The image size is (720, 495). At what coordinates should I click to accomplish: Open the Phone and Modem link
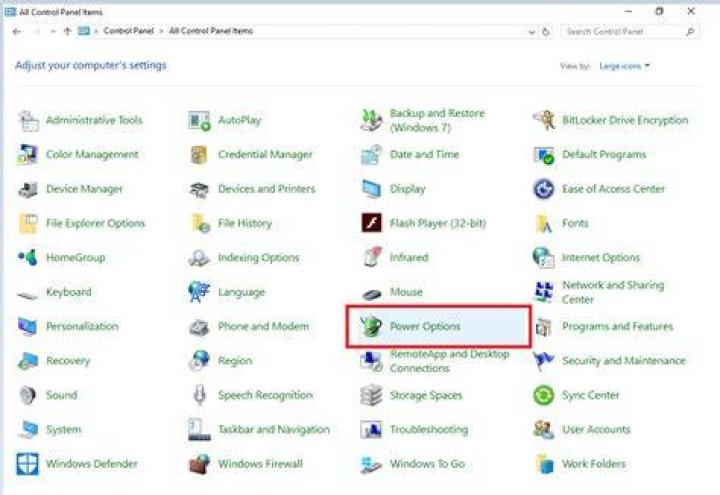click(x=263, y=326)
